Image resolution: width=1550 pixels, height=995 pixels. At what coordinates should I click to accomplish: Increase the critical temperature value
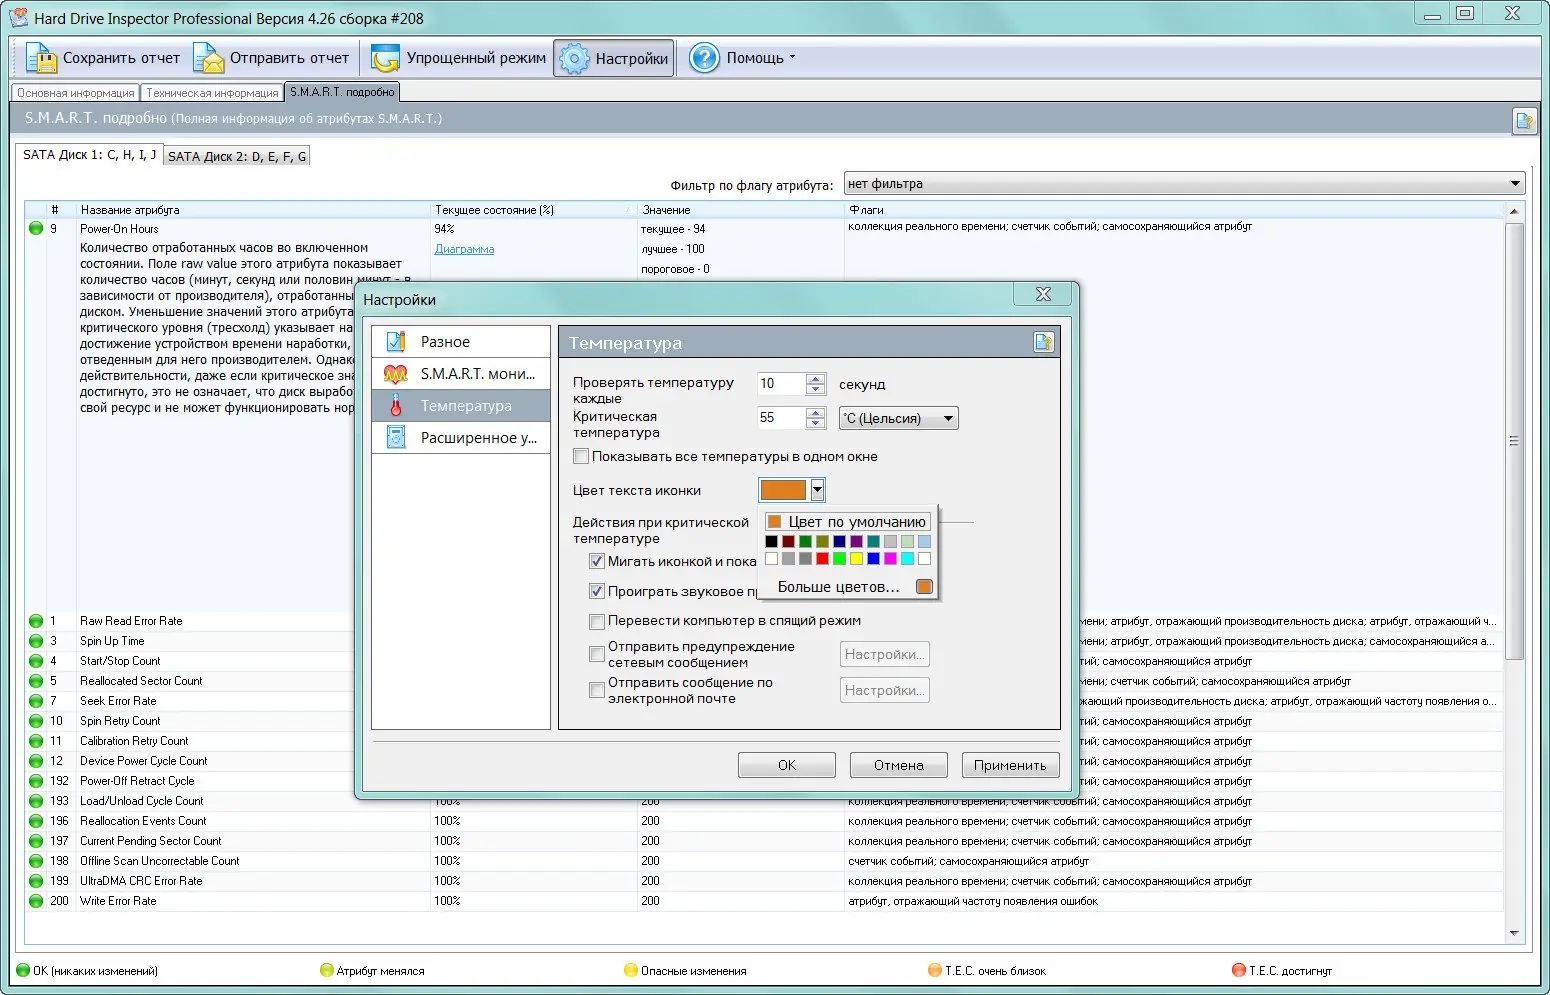(816, 412)
